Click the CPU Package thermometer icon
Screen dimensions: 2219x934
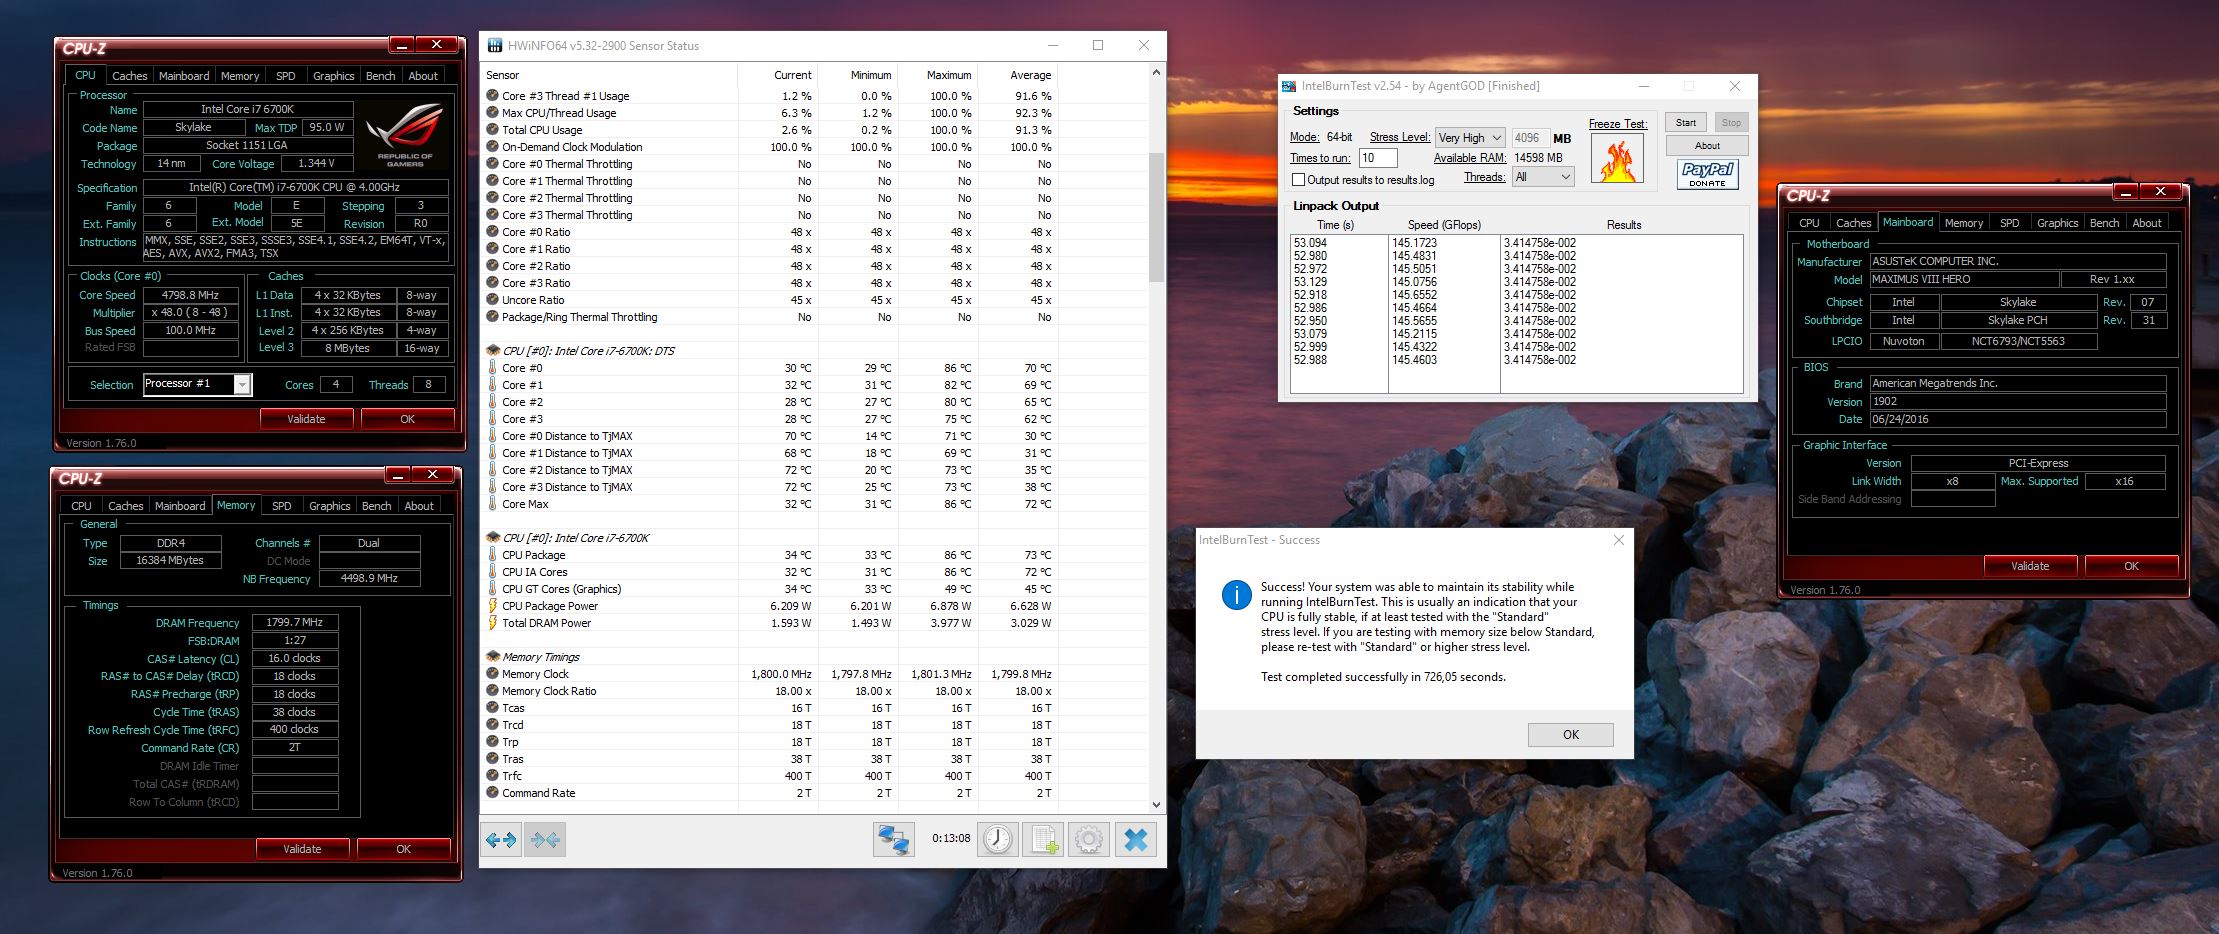[493, 555]
